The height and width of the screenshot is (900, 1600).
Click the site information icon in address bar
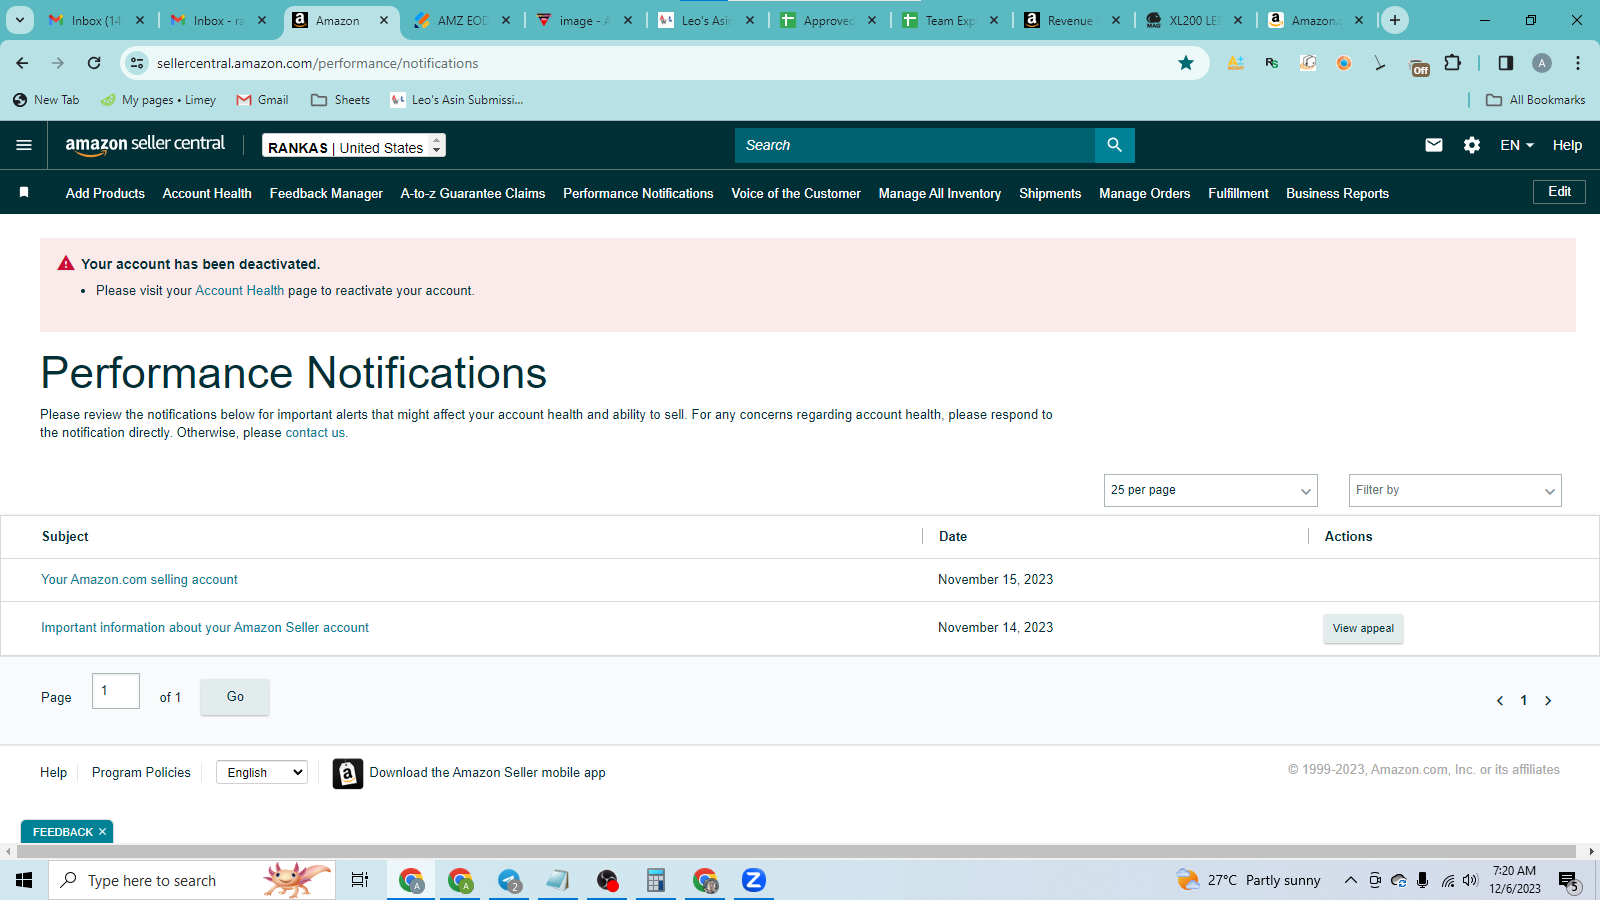click(x=137, y=63)
